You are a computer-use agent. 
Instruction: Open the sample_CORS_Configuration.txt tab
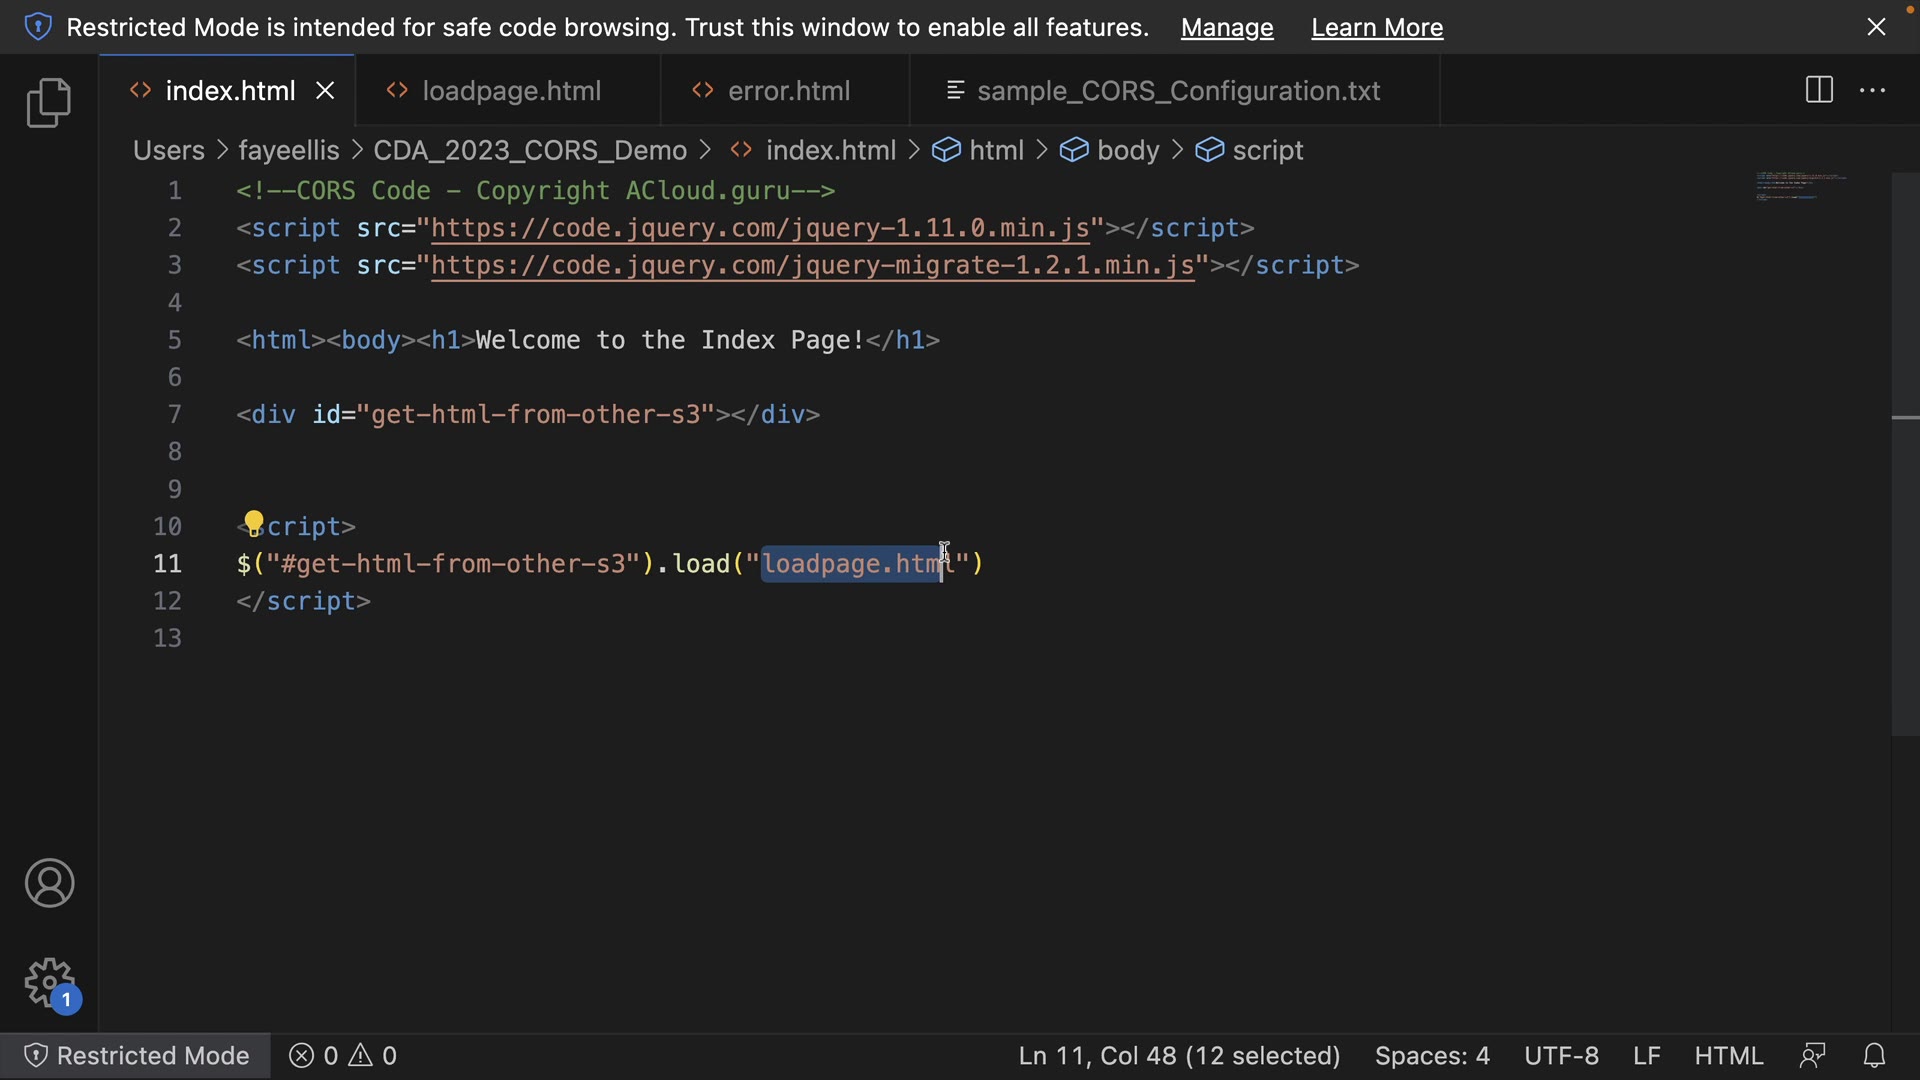tap(1178, 91)
